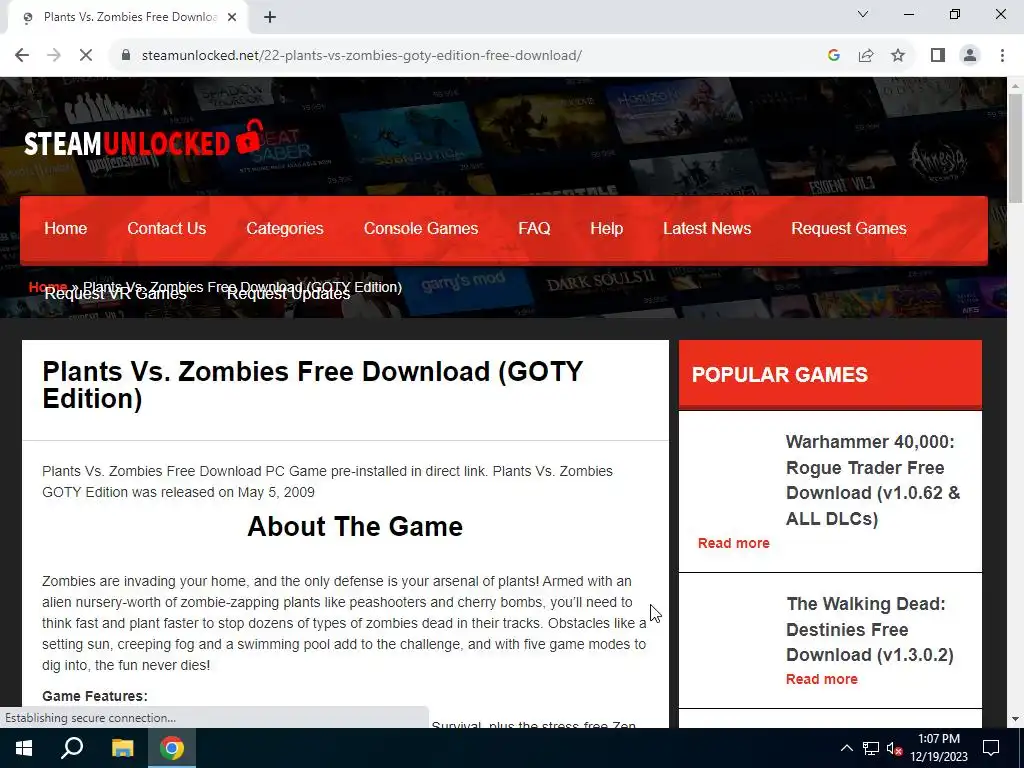1024x768 pixels.
Task: Click the Home breadcrumb link
Action: pyautogui.click(x=48, y=286)
